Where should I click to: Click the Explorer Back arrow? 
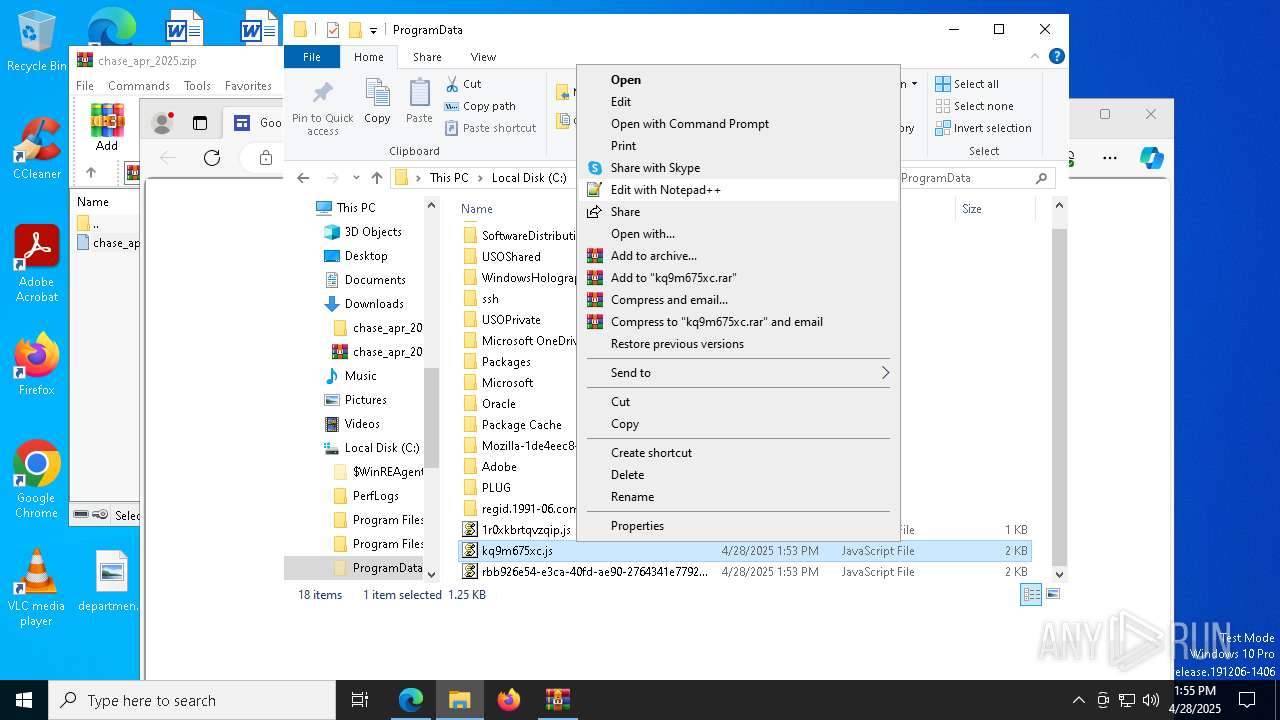tap(303, 178)
